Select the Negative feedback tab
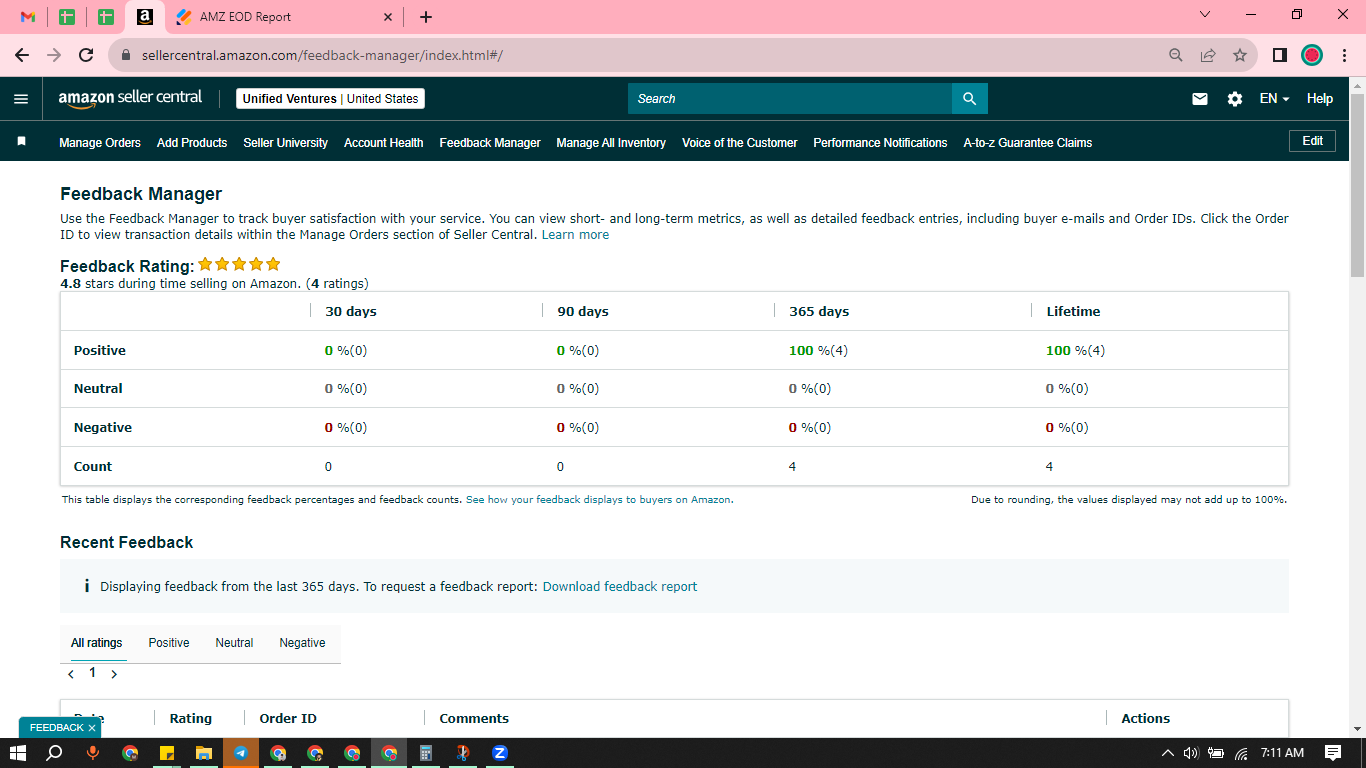 click(302, 643)
